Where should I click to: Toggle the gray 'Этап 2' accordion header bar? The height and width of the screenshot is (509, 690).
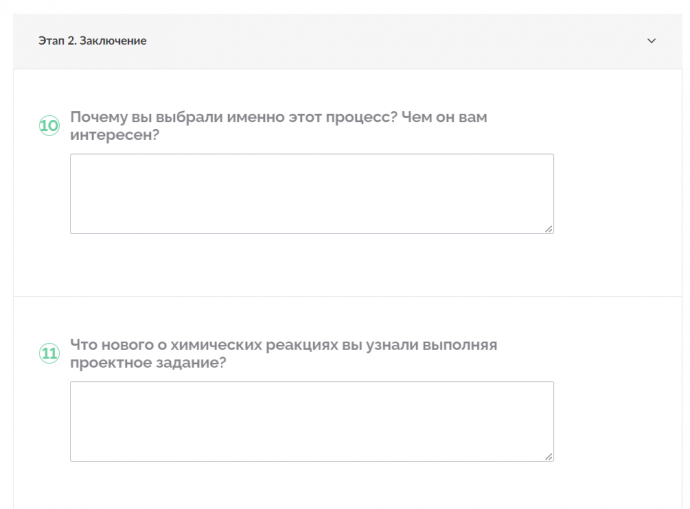pyautogui.click(x=348, y=41)
